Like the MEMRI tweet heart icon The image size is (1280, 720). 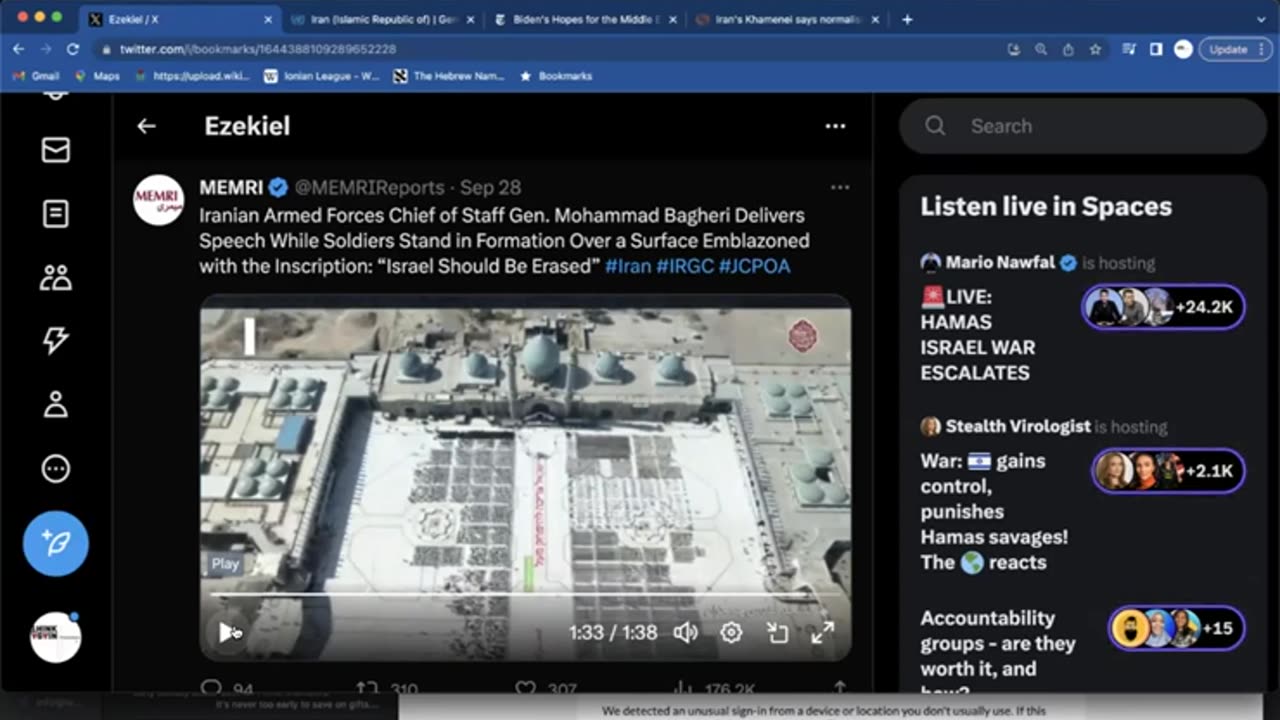coord(525,688)
